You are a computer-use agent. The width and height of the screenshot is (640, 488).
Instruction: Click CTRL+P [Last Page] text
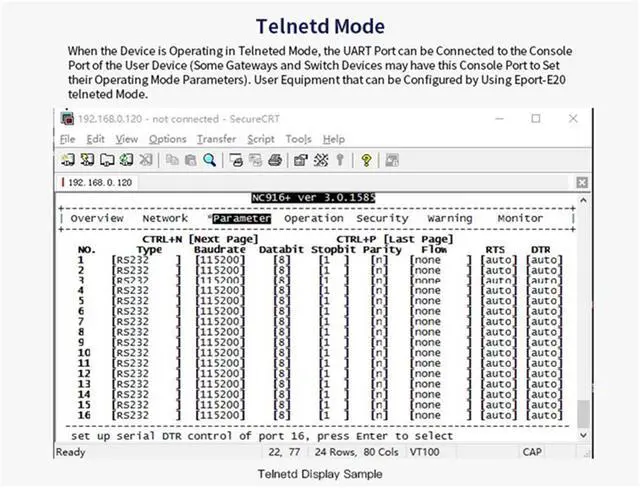395,239
